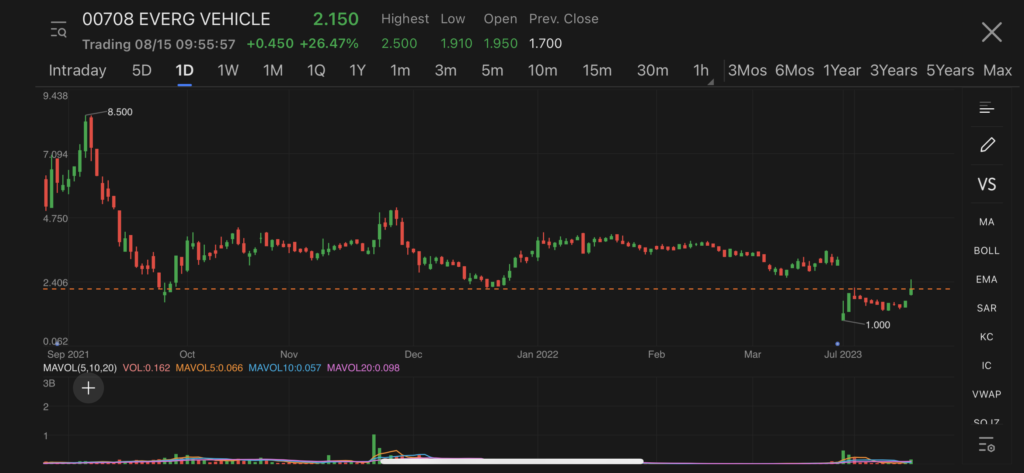Set range to 5Years
This screenshot has width=1024, height=473.
tap(950, 71)
